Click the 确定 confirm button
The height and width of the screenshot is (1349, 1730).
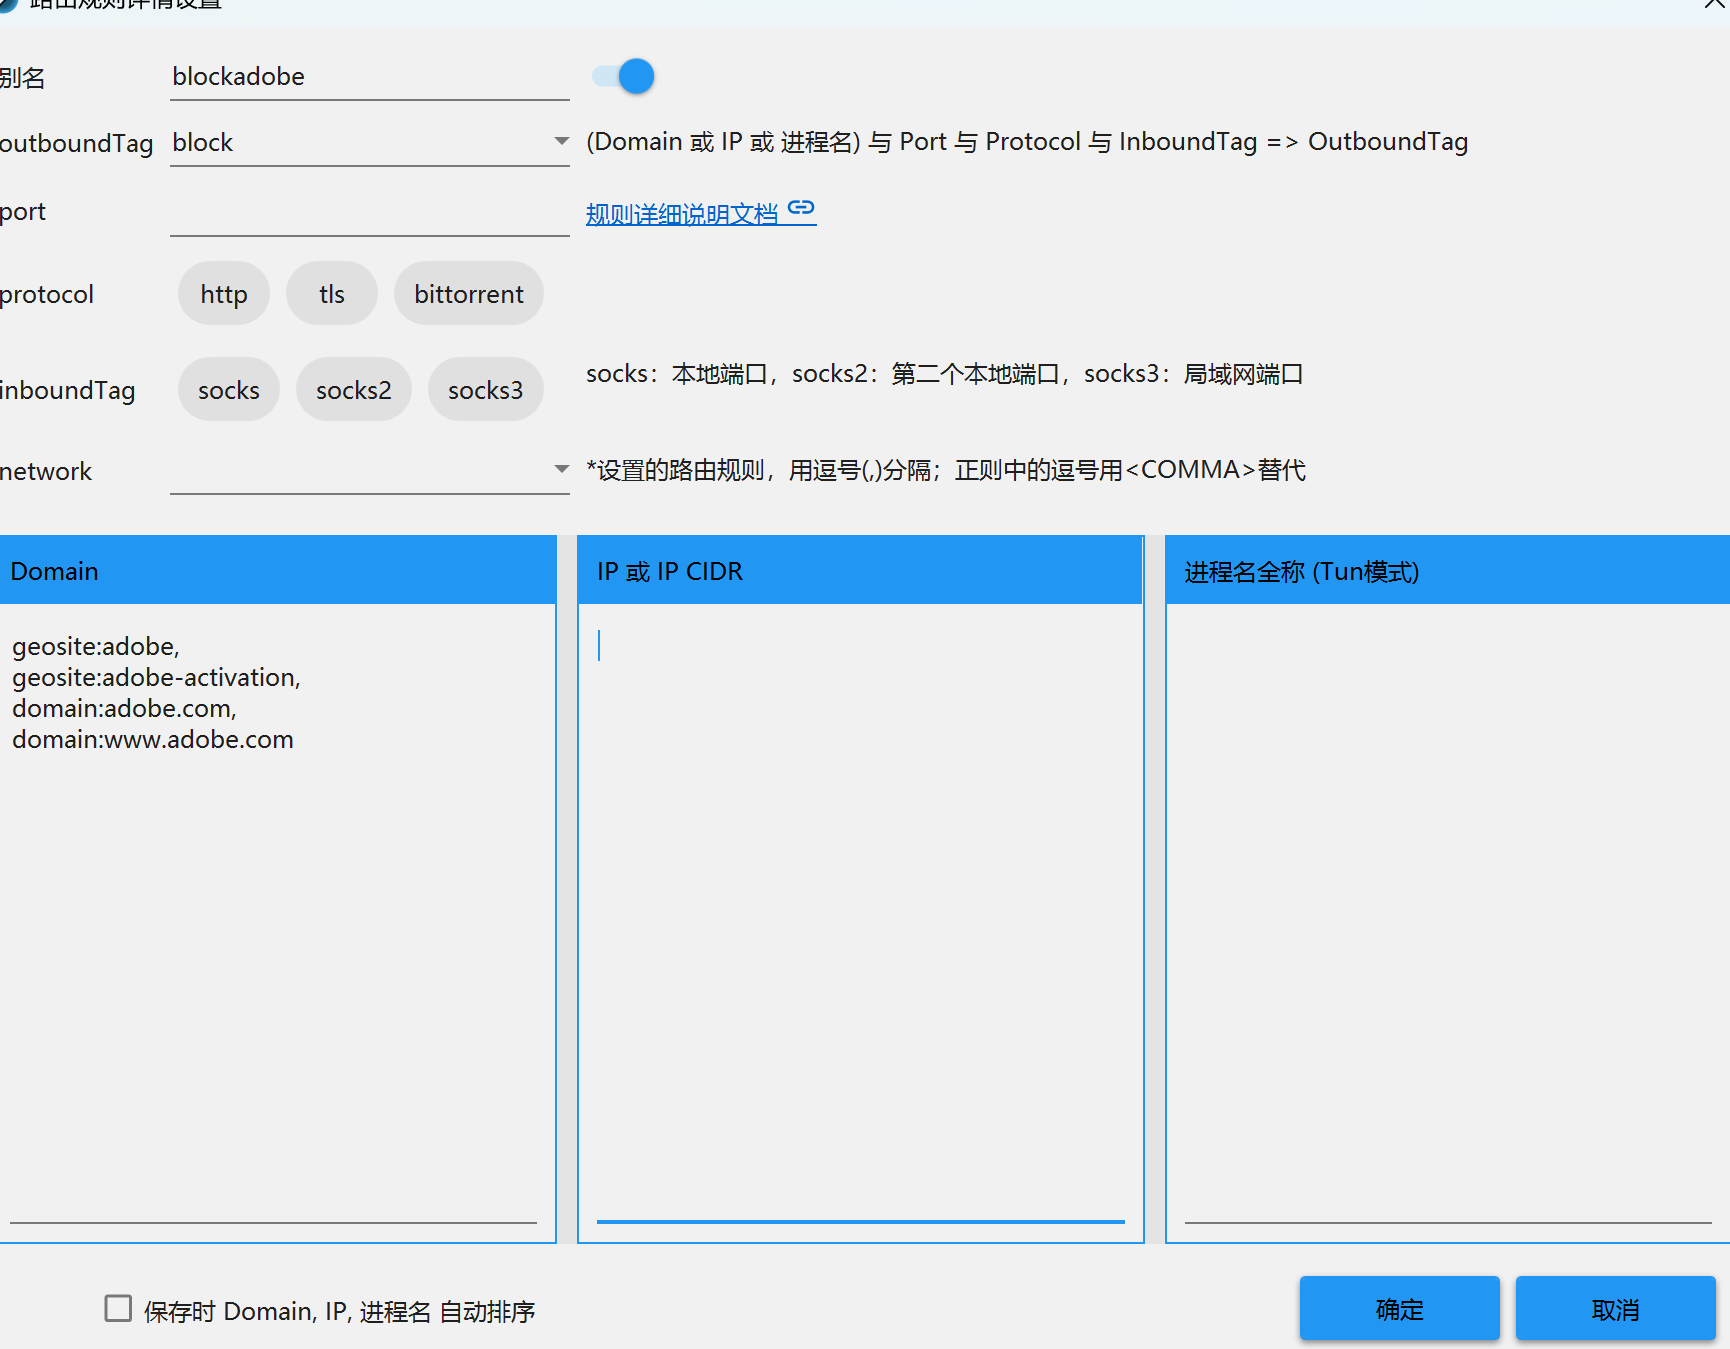click(x=1399, y=1309)
